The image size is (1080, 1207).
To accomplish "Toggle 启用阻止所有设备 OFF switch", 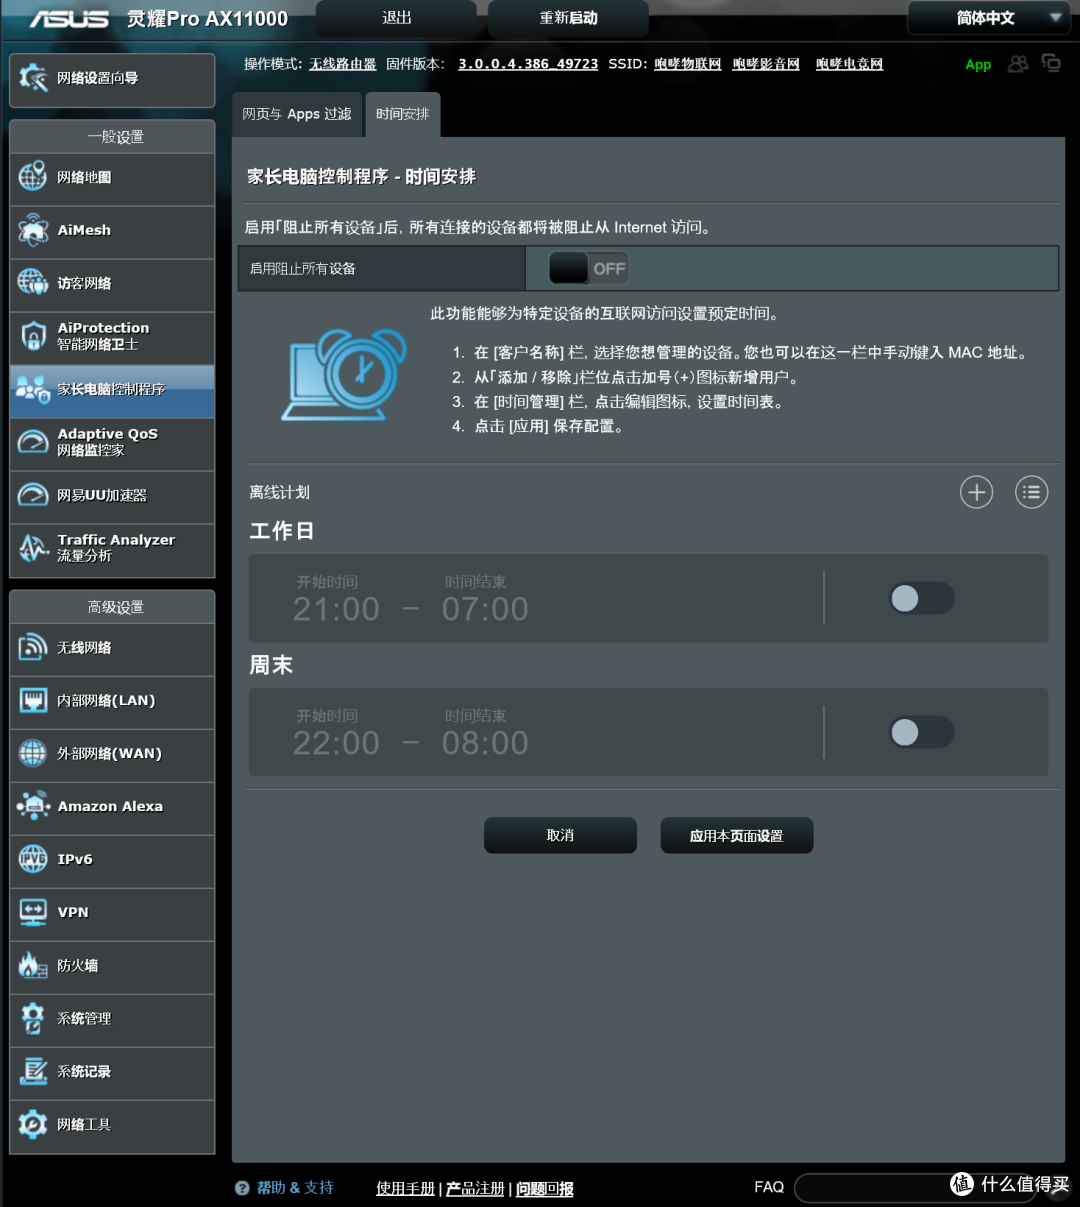I will [x=588, y=268].
